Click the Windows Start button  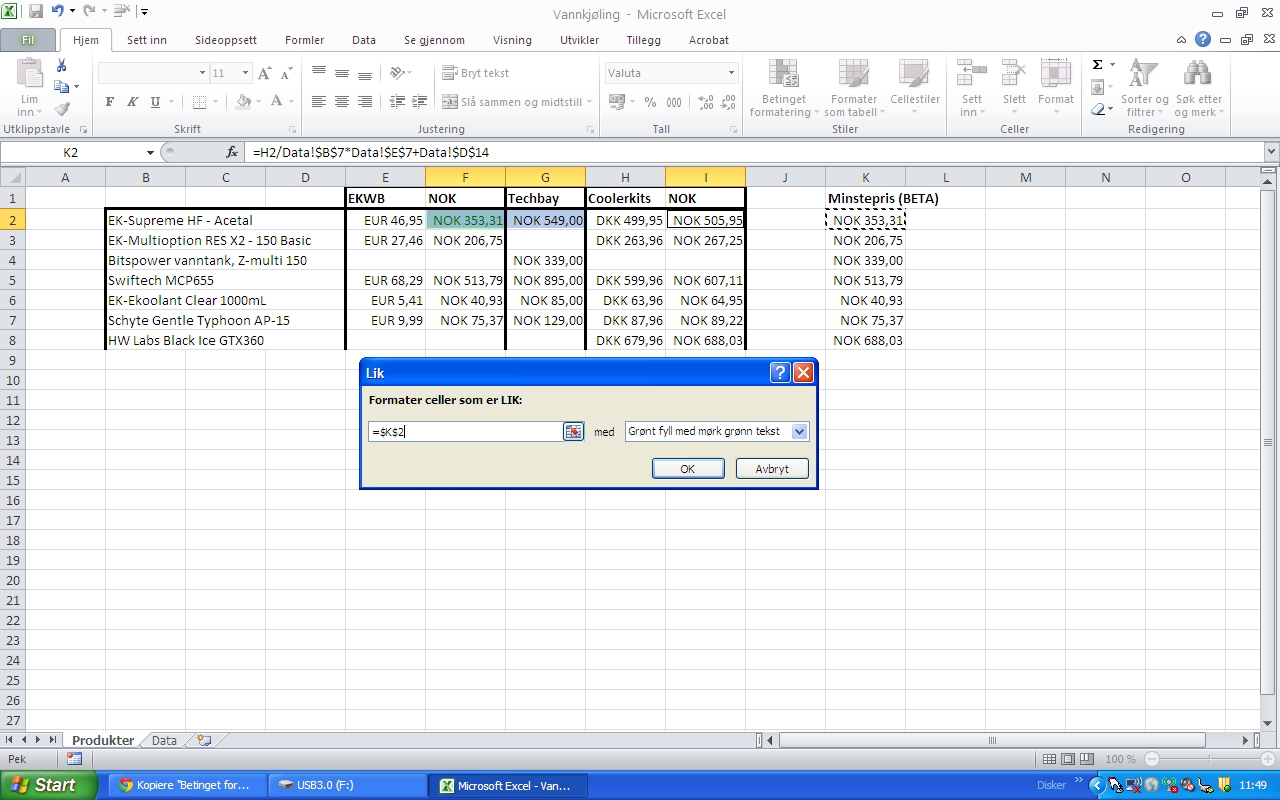click(49, 785)
